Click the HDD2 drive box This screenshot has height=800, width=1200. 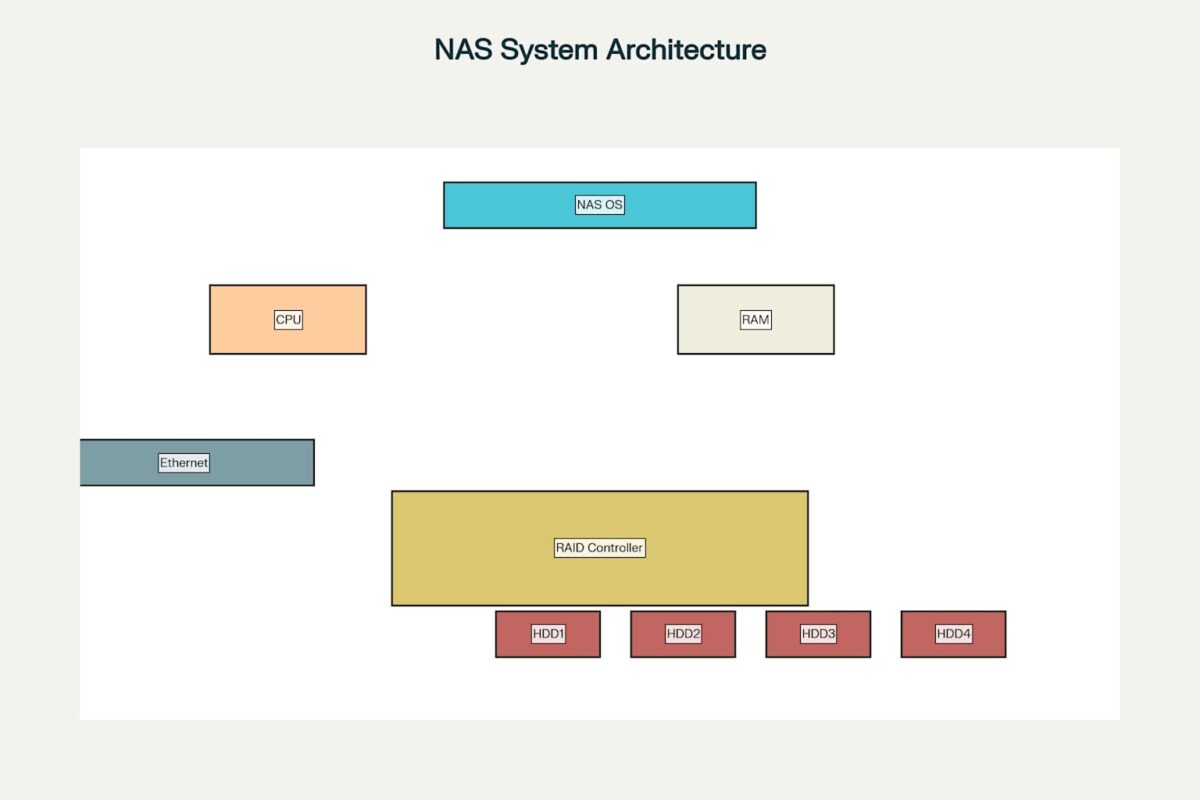coord(683,634)
